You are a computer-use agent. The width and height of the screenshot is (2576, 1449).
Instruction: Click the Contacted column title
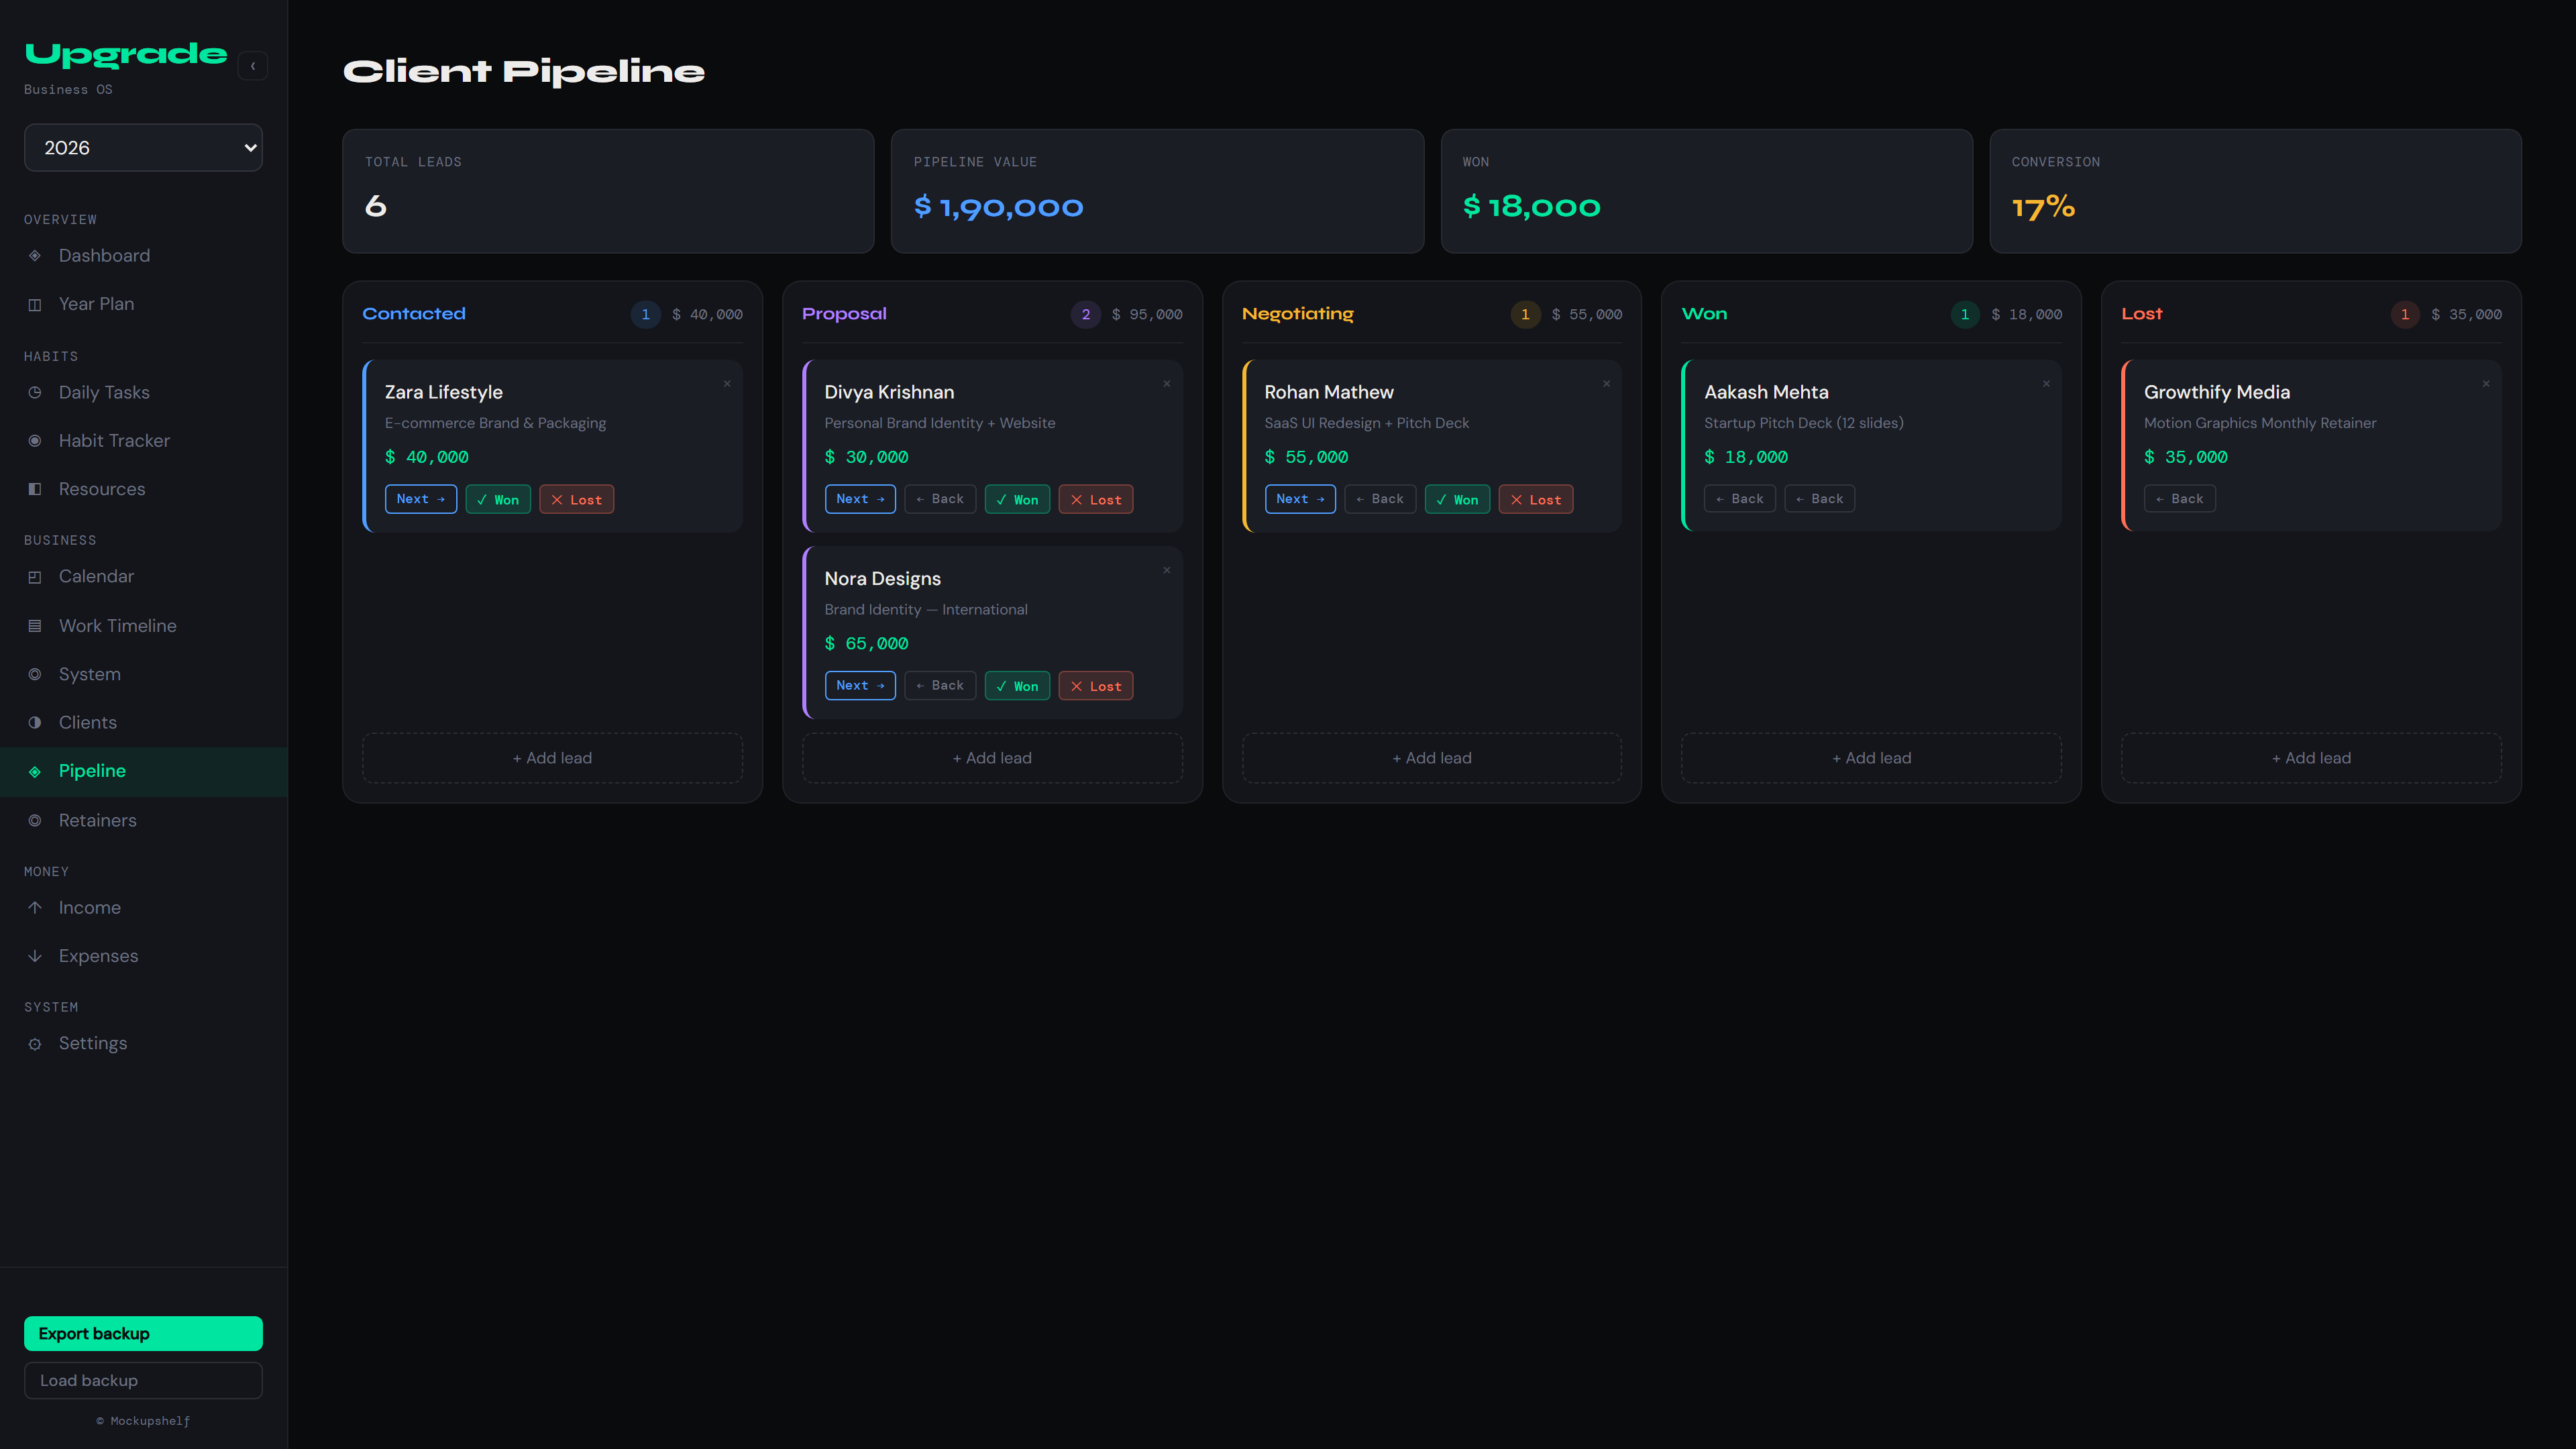tap(414, 314)
